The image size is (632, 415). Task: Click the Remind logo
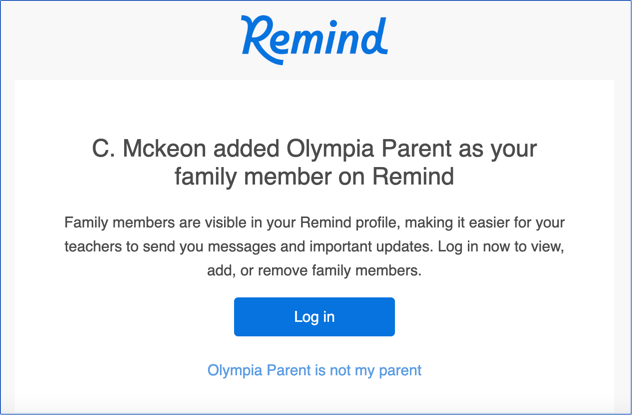pos(314,37)
